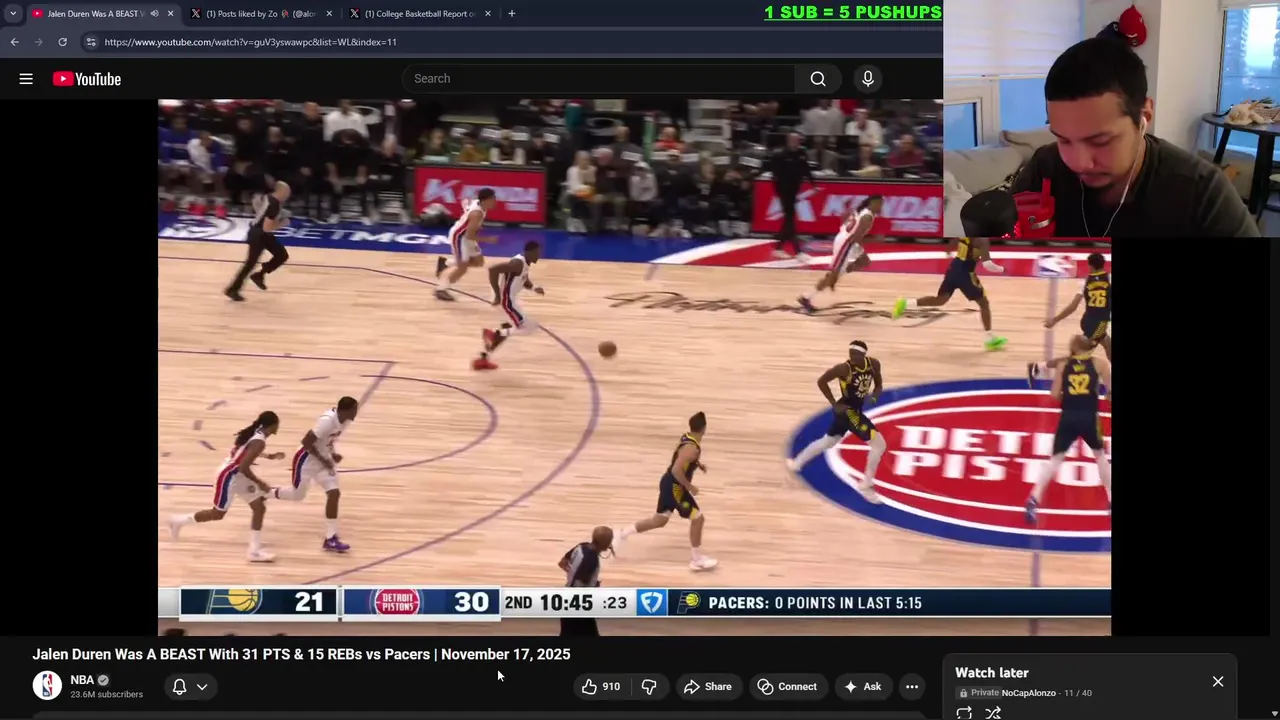Close the Posts liked by Zo tab
This screenshot has width=1280, height=720.
click(329, 14)
